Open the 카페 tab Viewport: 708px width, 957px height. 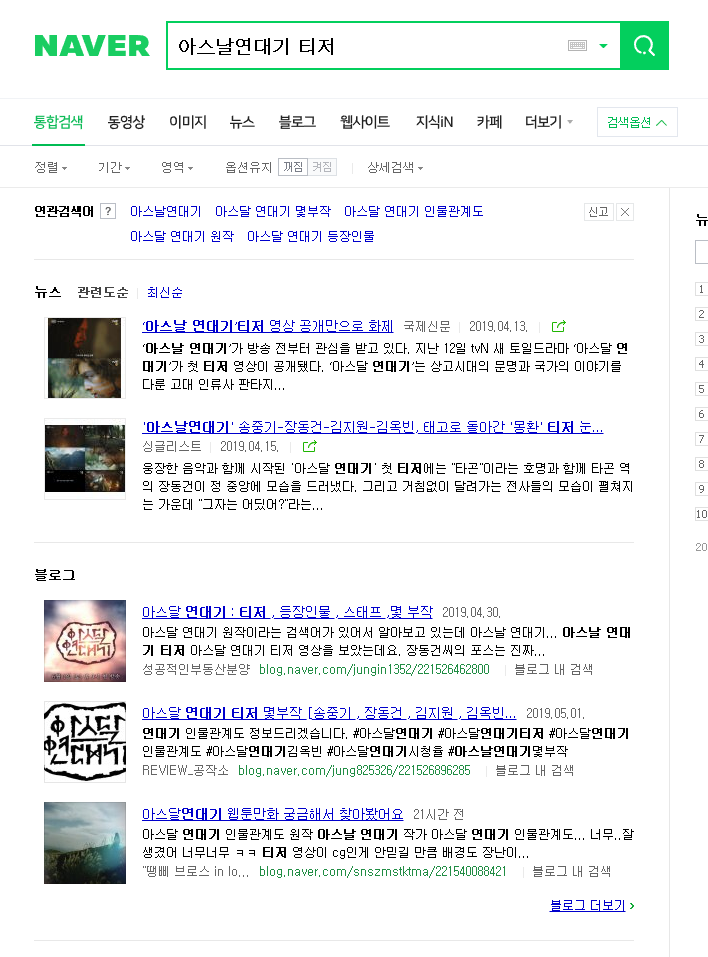click(x=489, y=122)
